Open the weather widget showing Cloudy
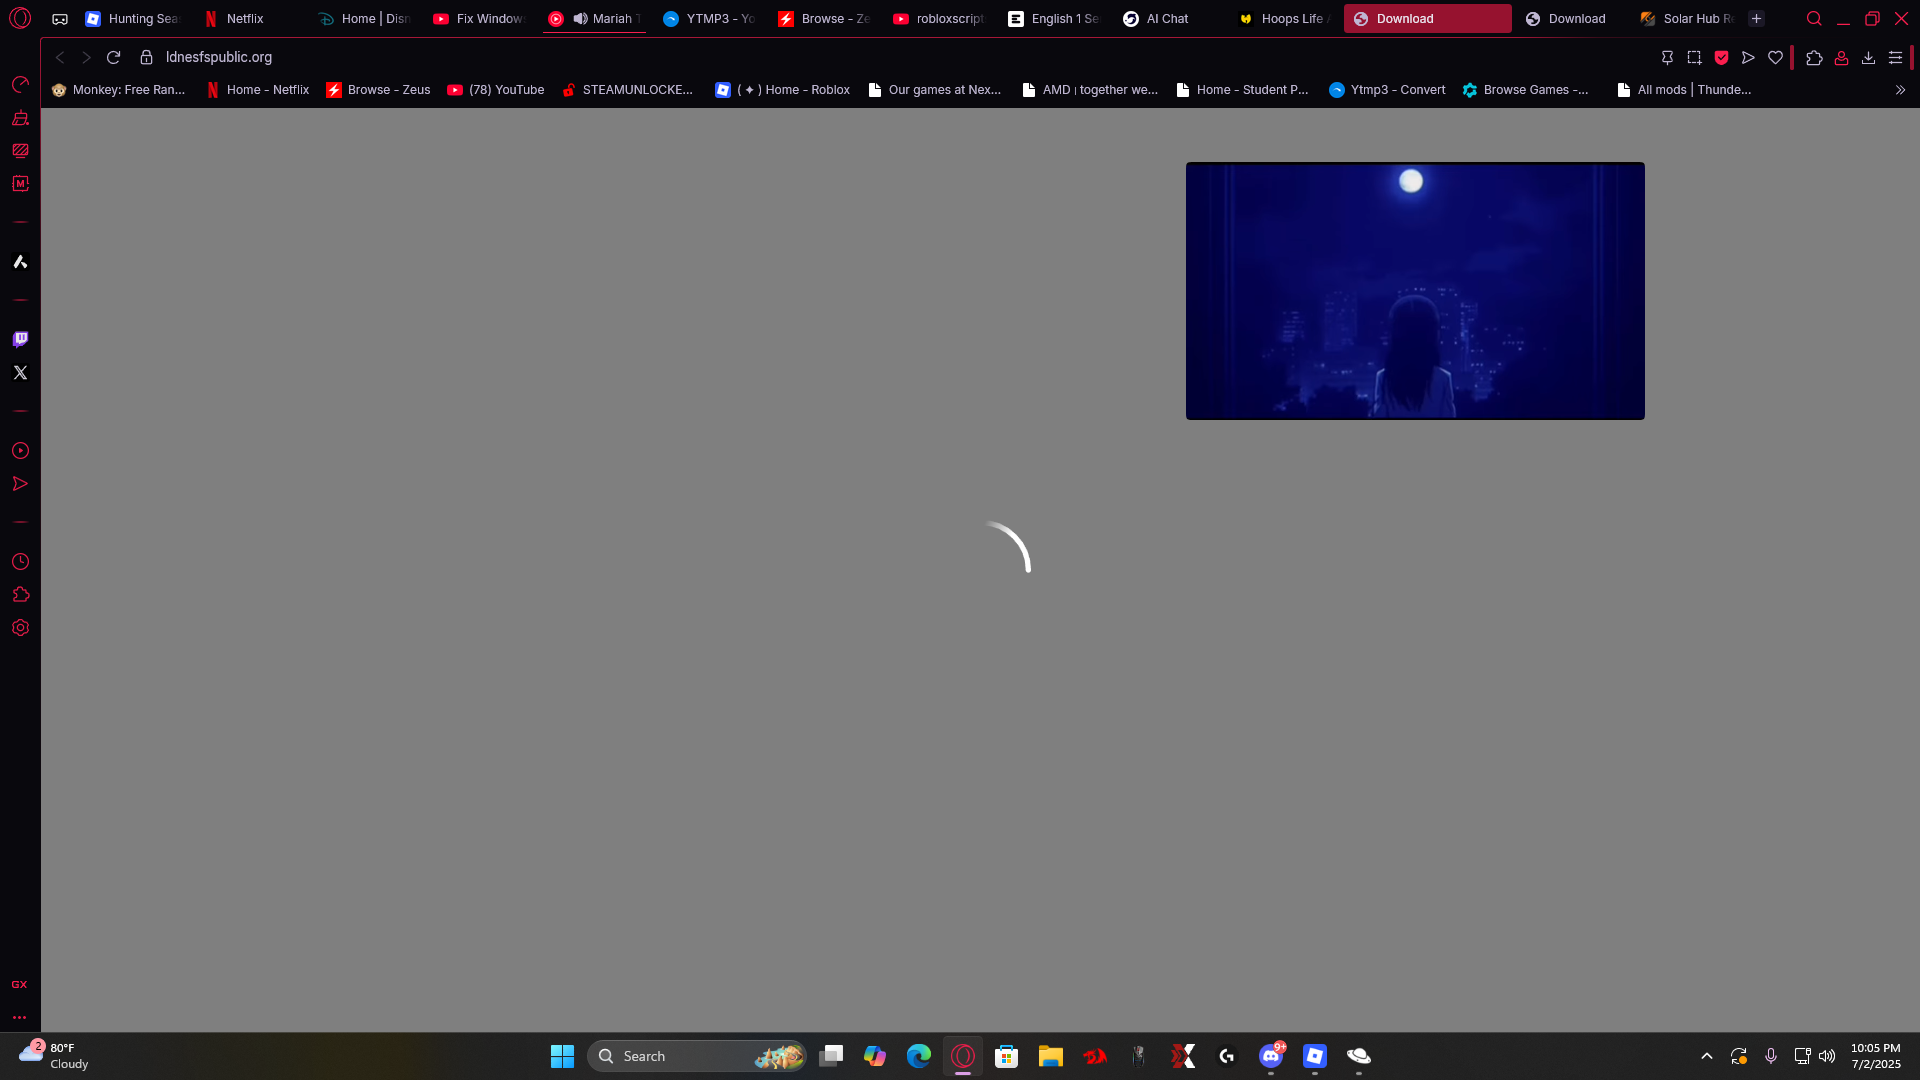The height and width of the screenshot is (1080, 1920). [x=54, y=1056]
